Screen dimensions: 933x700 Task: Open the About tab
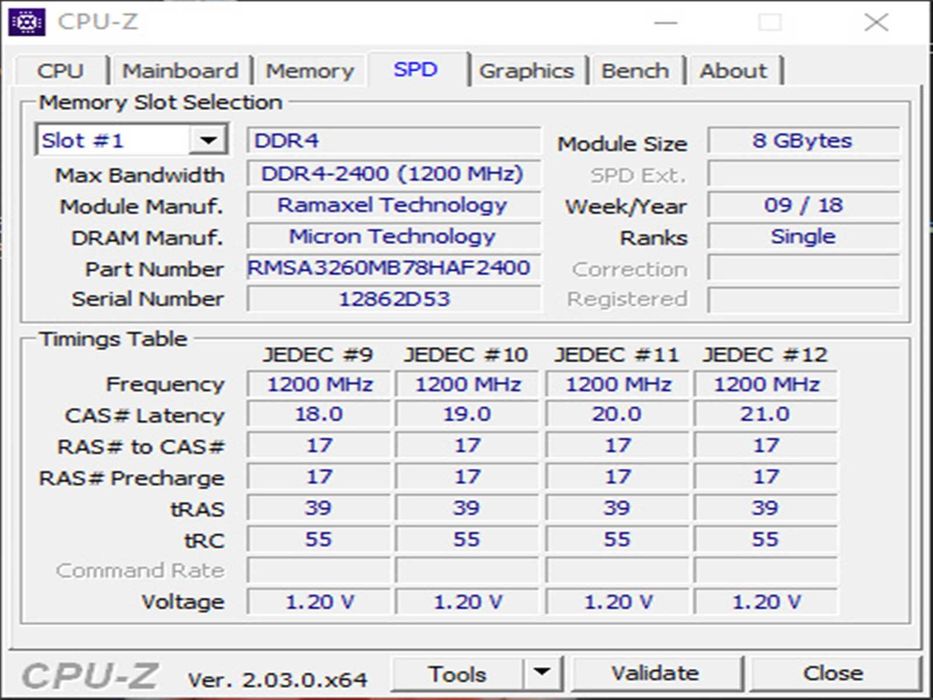[733, 71]
